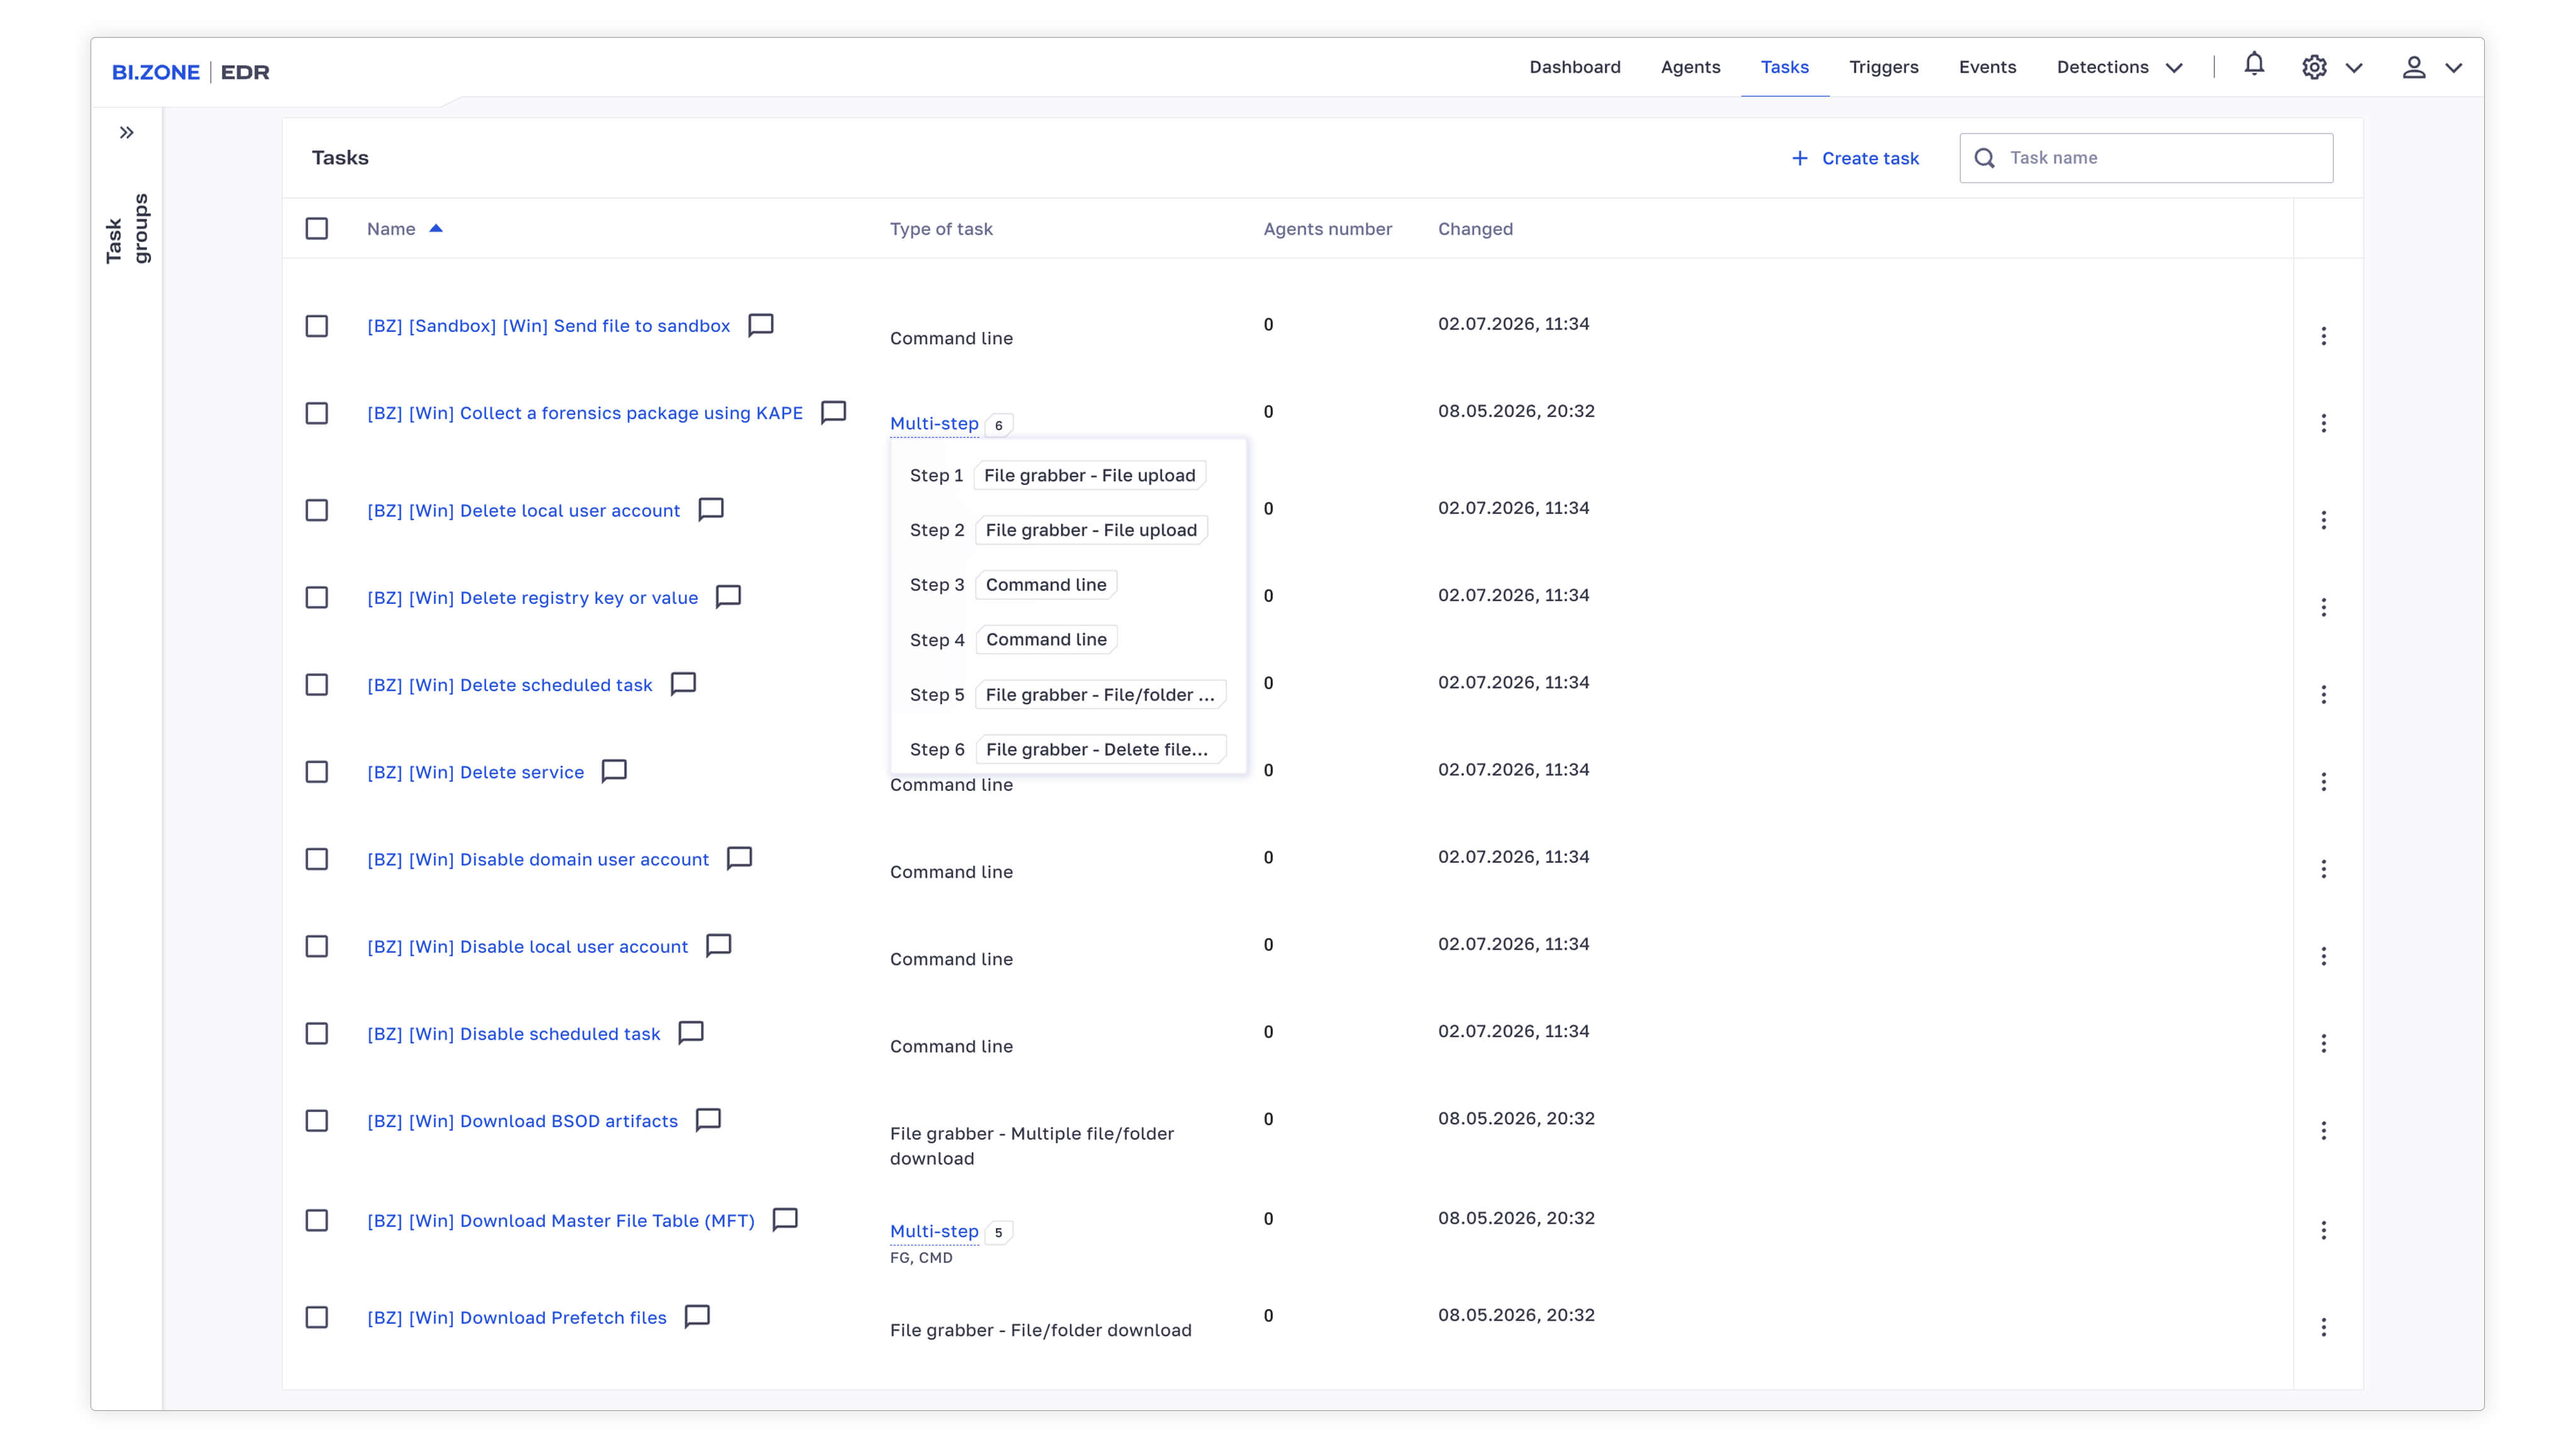
Task: Open the user account menu
Action: tap(2413, 67)
